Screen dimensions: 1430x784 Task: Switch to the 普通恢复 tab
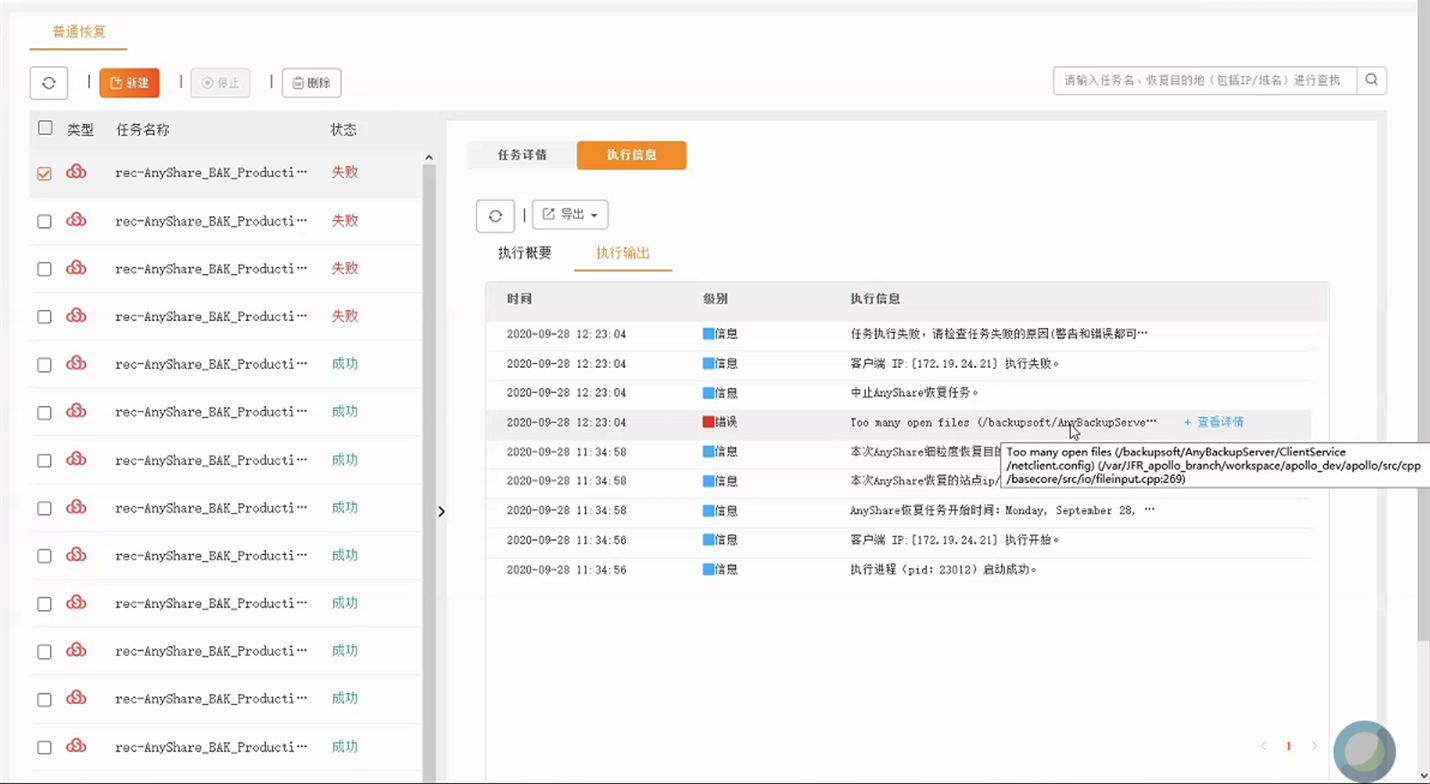point(79,32)
